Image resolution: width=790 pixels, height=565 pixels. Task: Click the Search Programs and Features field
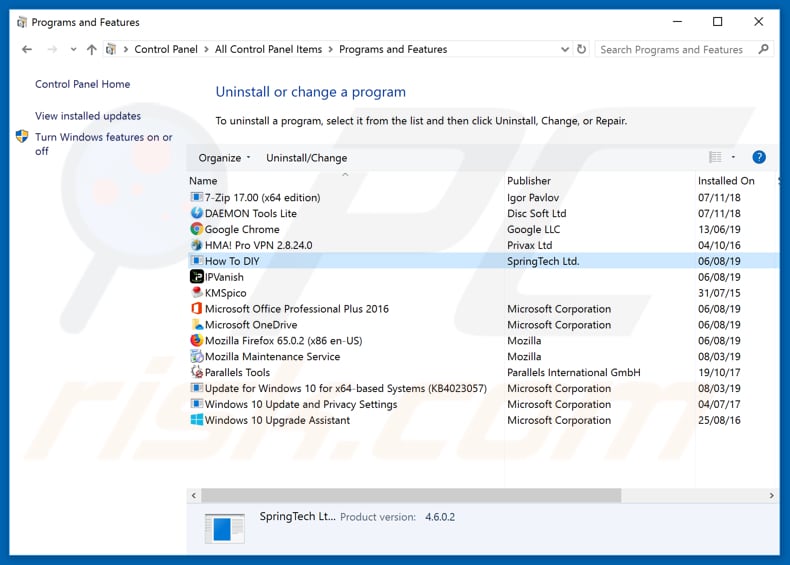point(684,49)
